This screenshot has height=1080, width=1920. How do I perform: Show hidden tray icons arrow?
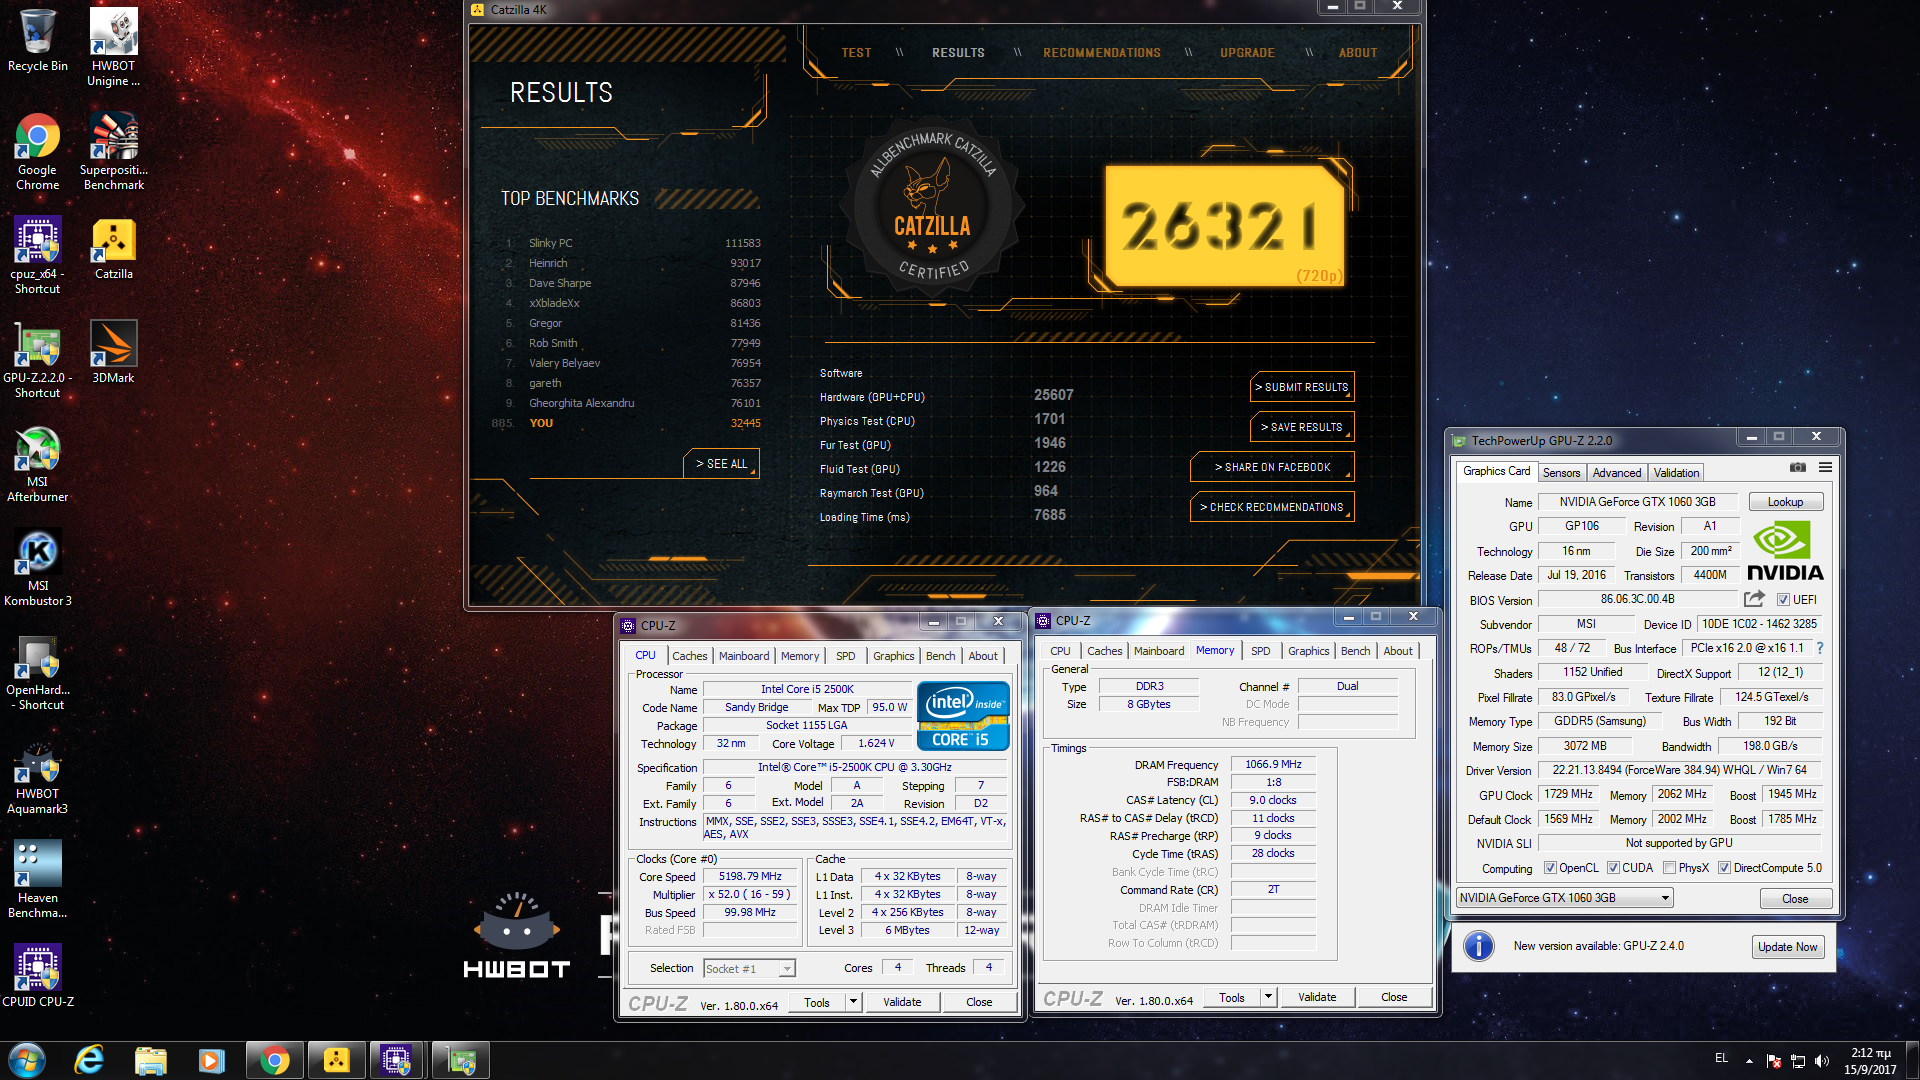[x=1749, y=1061]
